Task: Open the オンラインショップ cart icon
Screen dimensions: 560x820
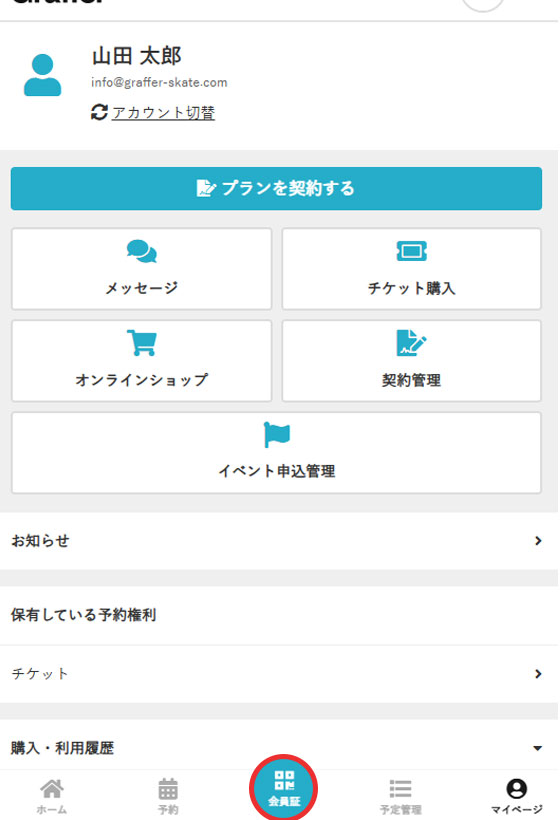Action: point(141,343)
